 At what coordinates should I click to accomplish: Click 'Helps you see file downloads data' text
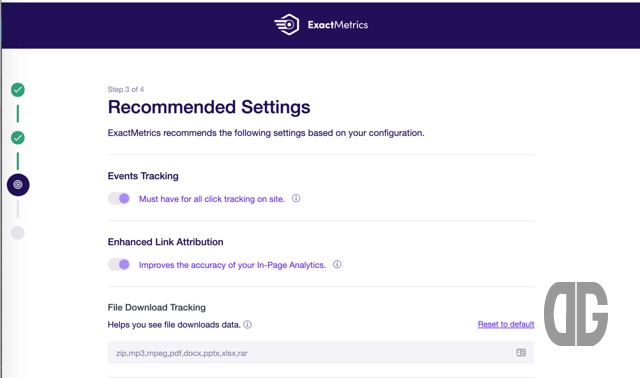click(174, 325)
